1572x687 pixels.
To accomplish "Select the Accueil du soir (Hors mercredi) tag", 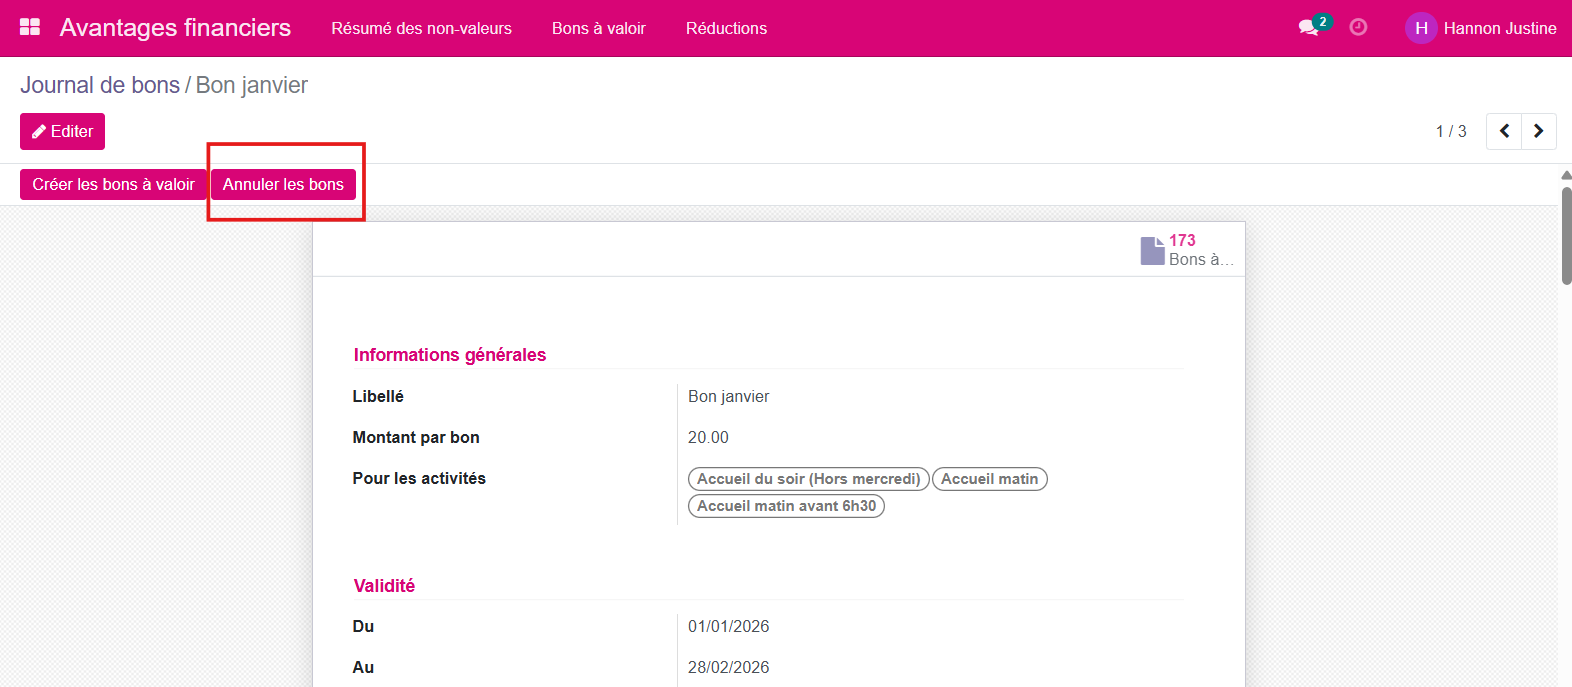I will (x=808, y=479).
